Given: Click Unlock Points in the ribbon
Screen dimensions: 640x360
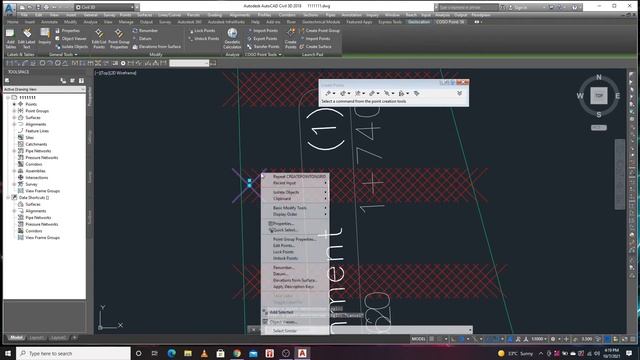Looking at the screenshot, I should [x=204, y=38].
